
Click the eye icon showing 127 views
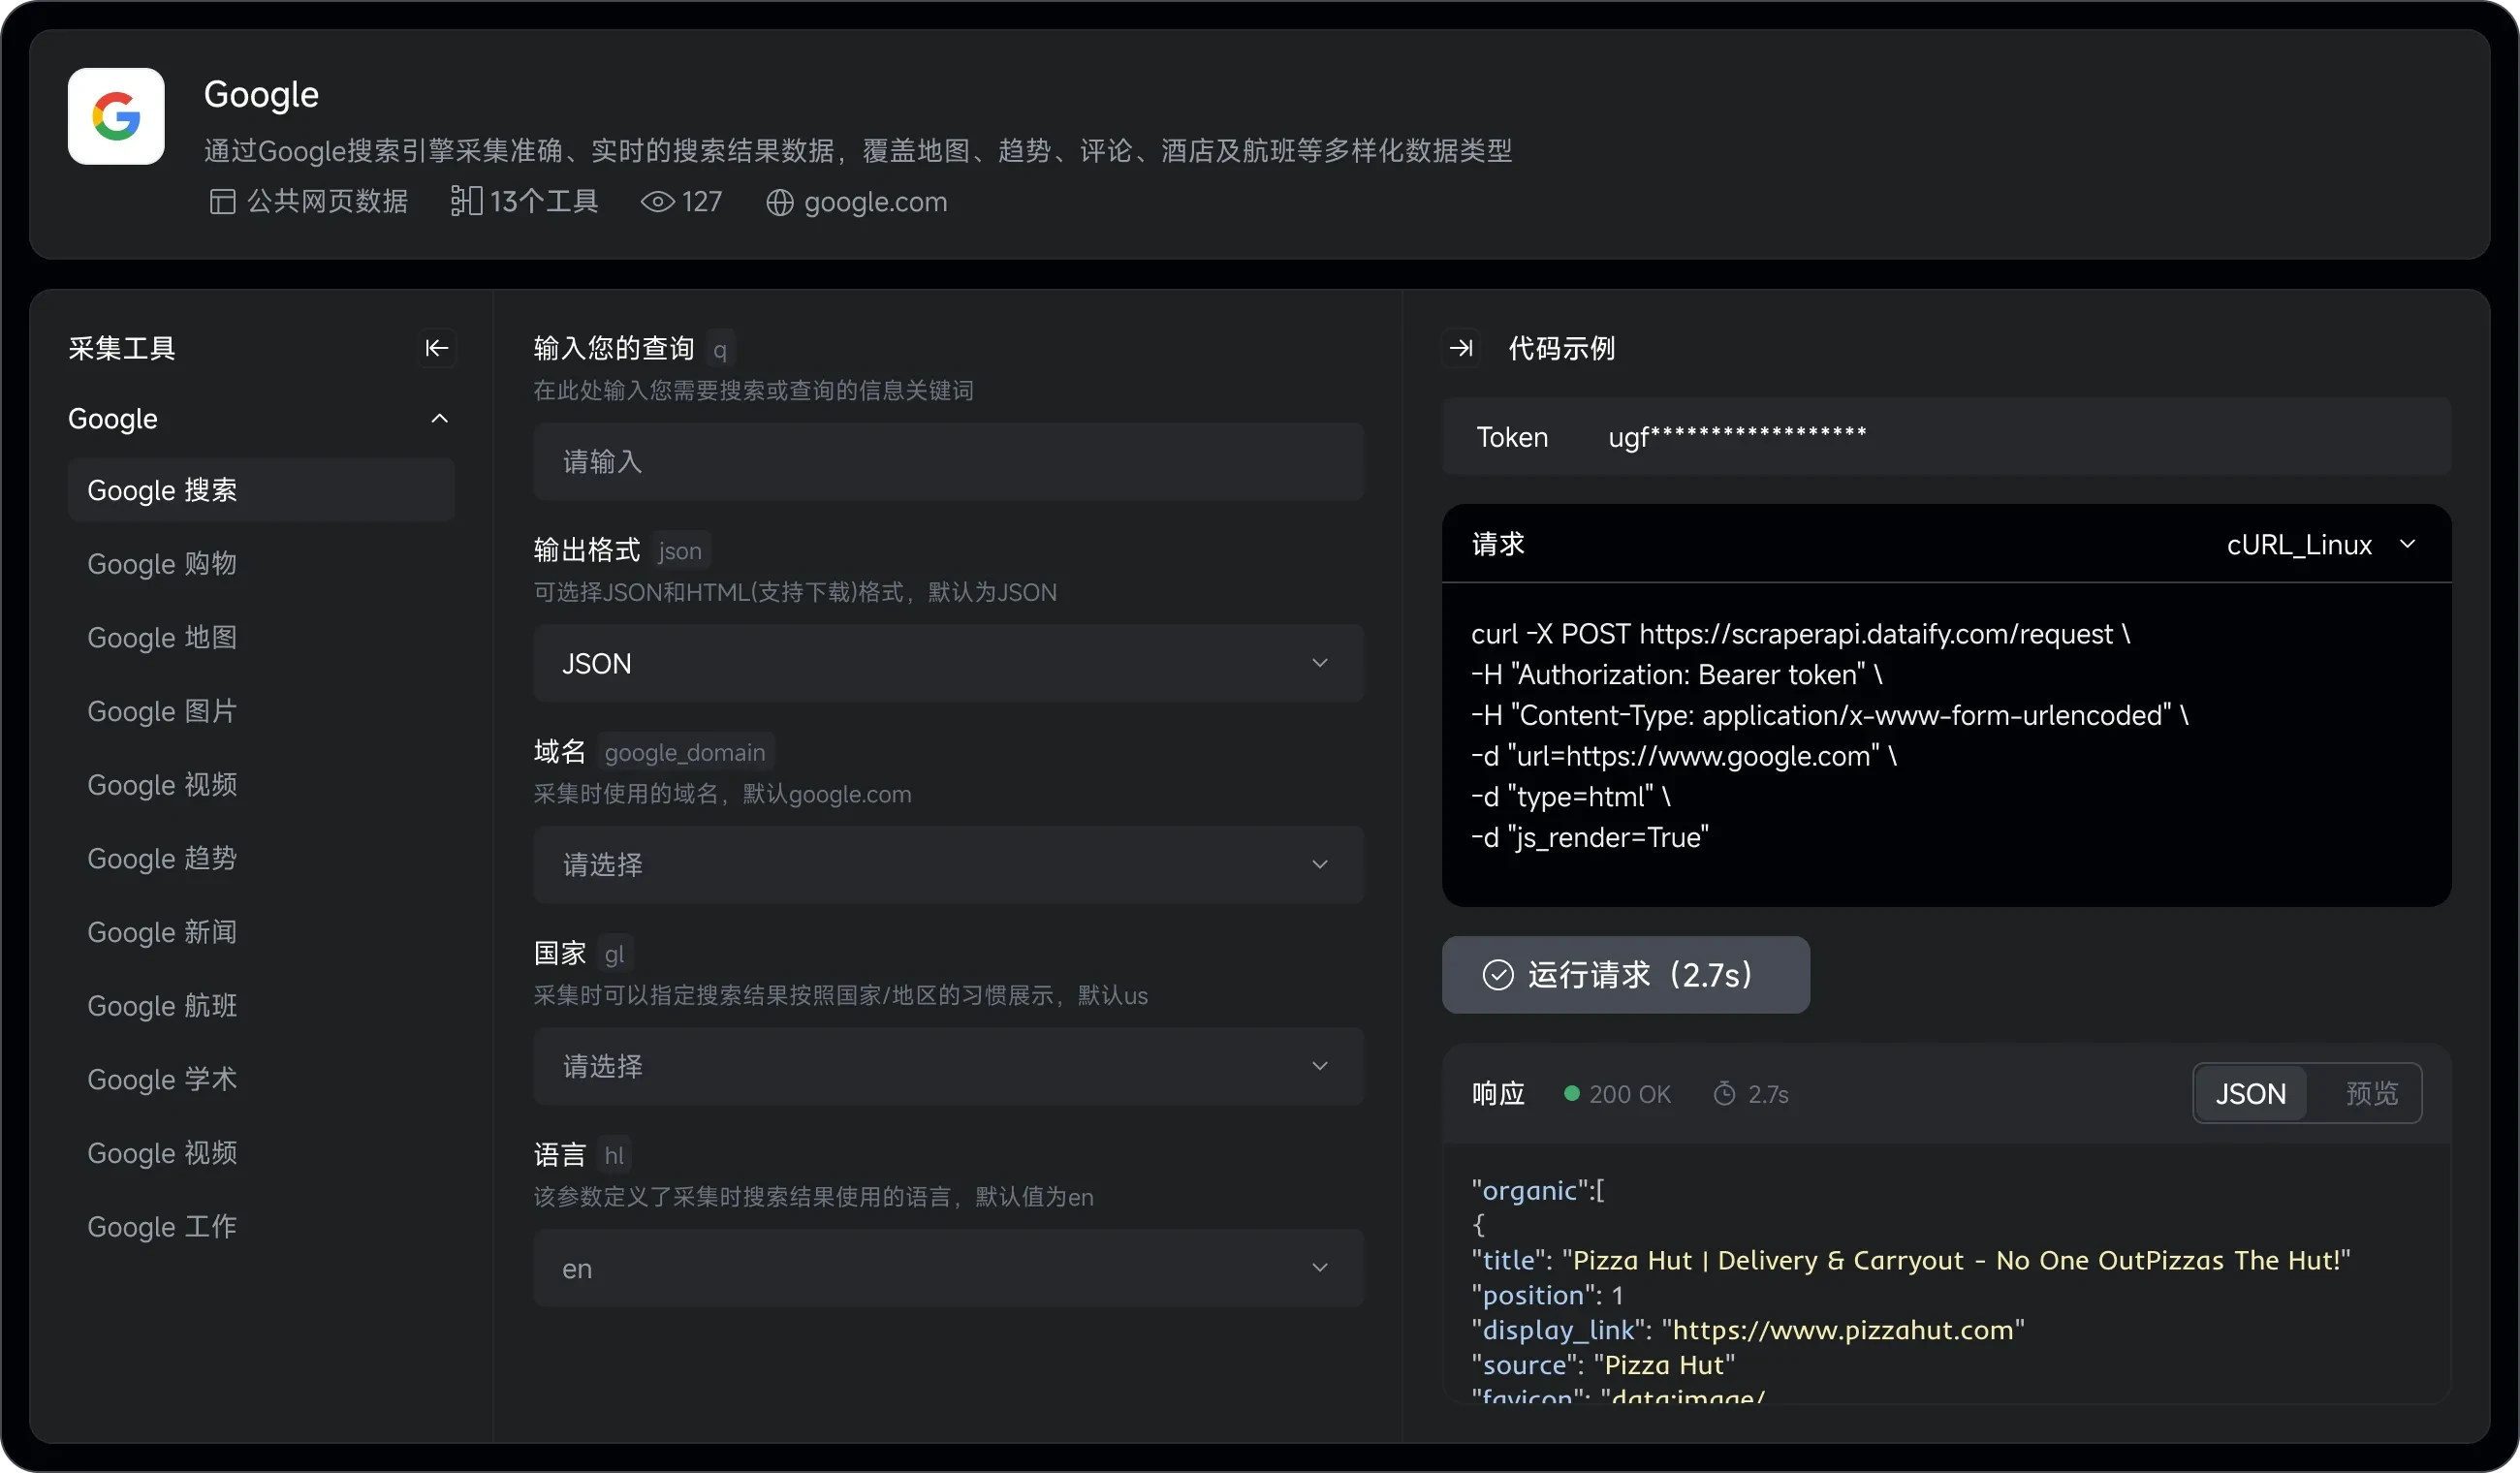click(657, 201)
